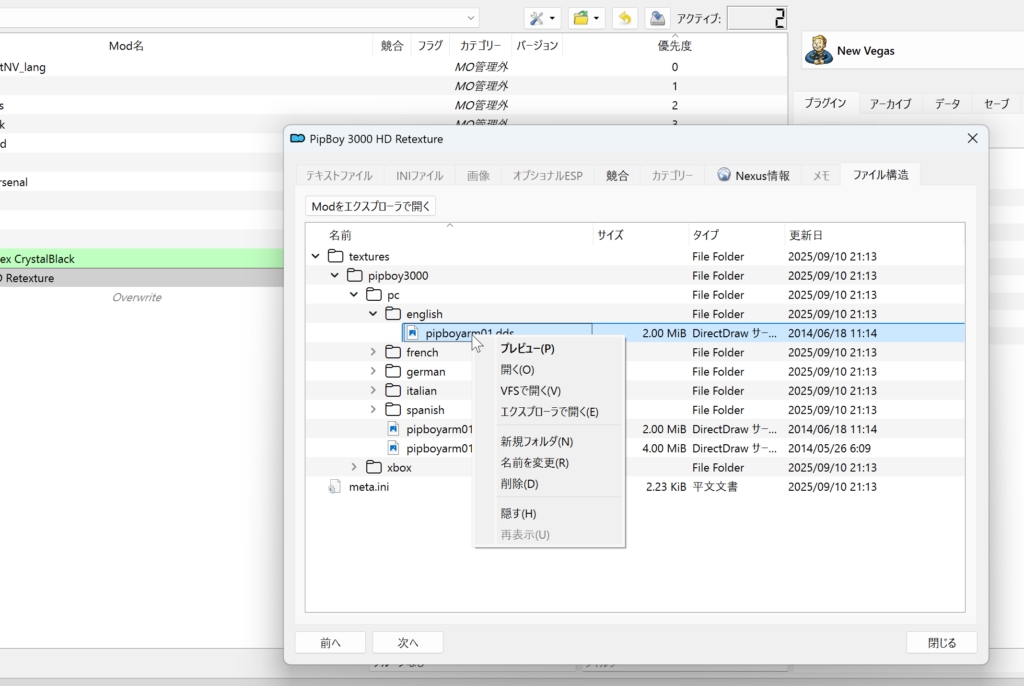The width and height of the screenshot is (1024, 686).
Task: Click the 閉じる button
Action: (x=941, y=642)
